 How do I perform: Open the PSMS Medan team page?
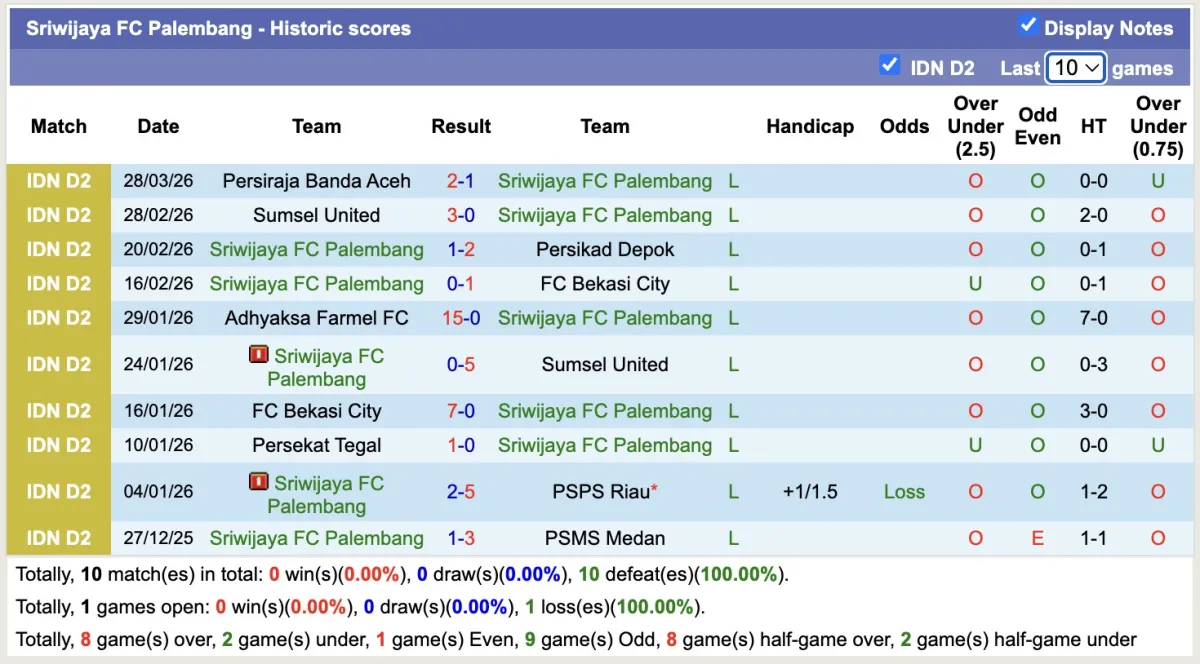604,538
